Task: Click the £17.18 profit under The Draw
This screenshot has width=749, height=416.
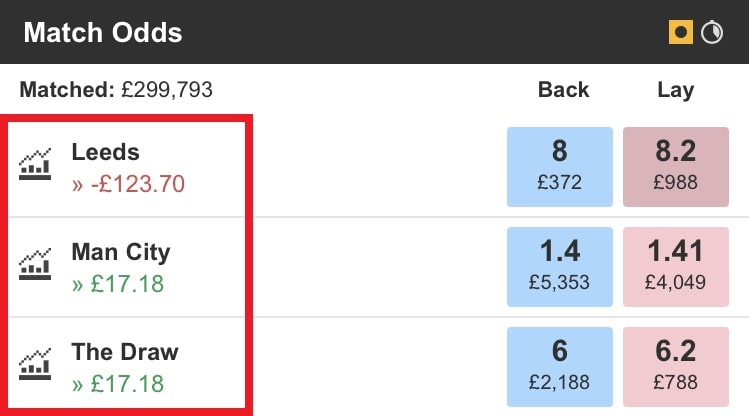Action: click(124, 384)
